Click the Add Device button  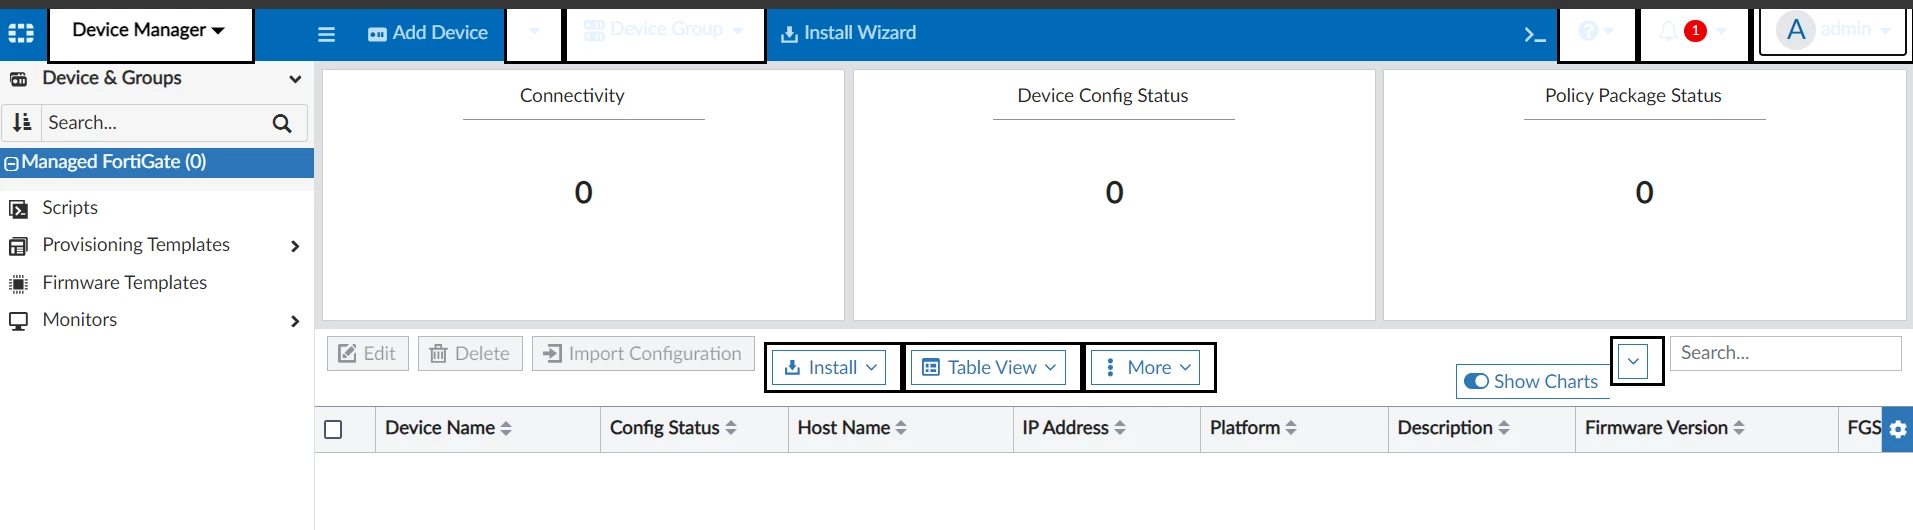tap(428, 33)
